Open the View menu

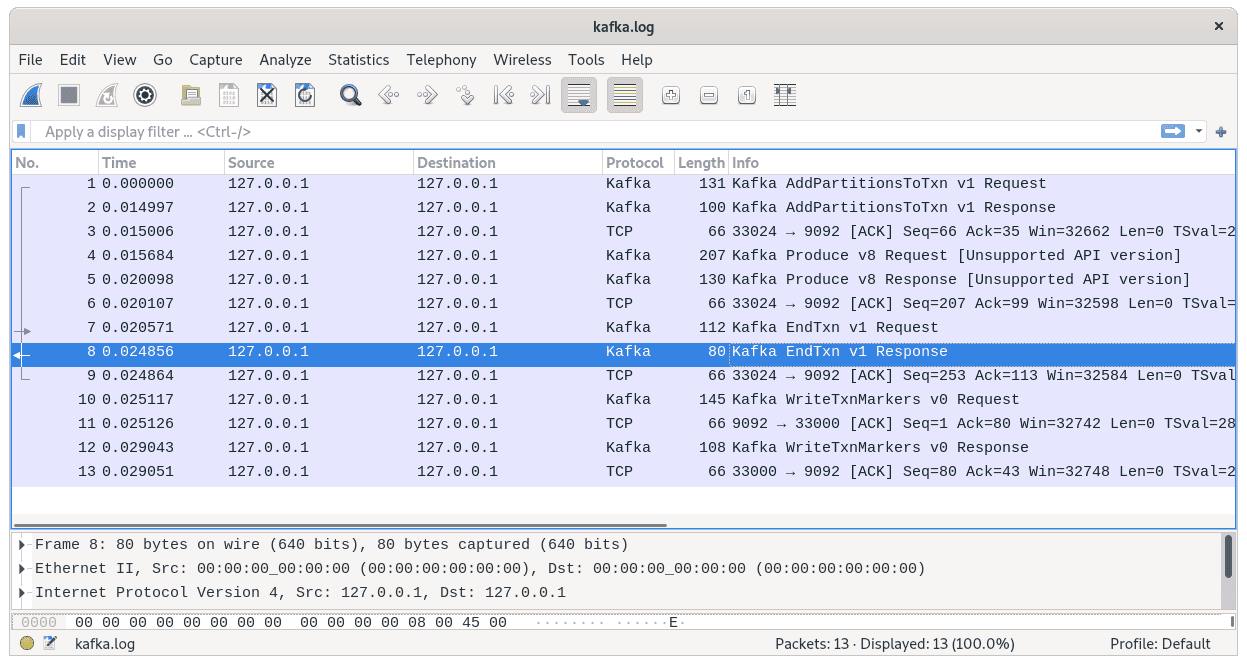click(120, 60)
